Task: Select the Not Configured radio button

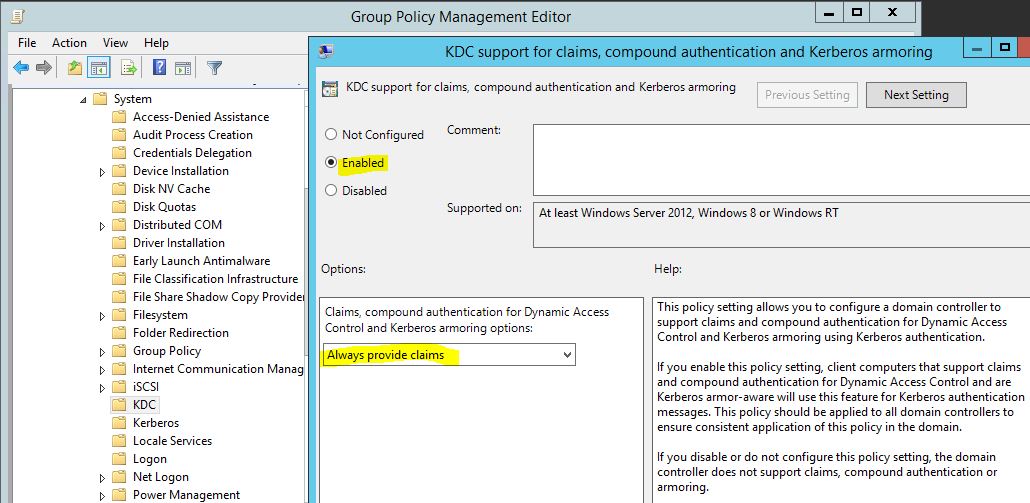Action: coord(331,135)
